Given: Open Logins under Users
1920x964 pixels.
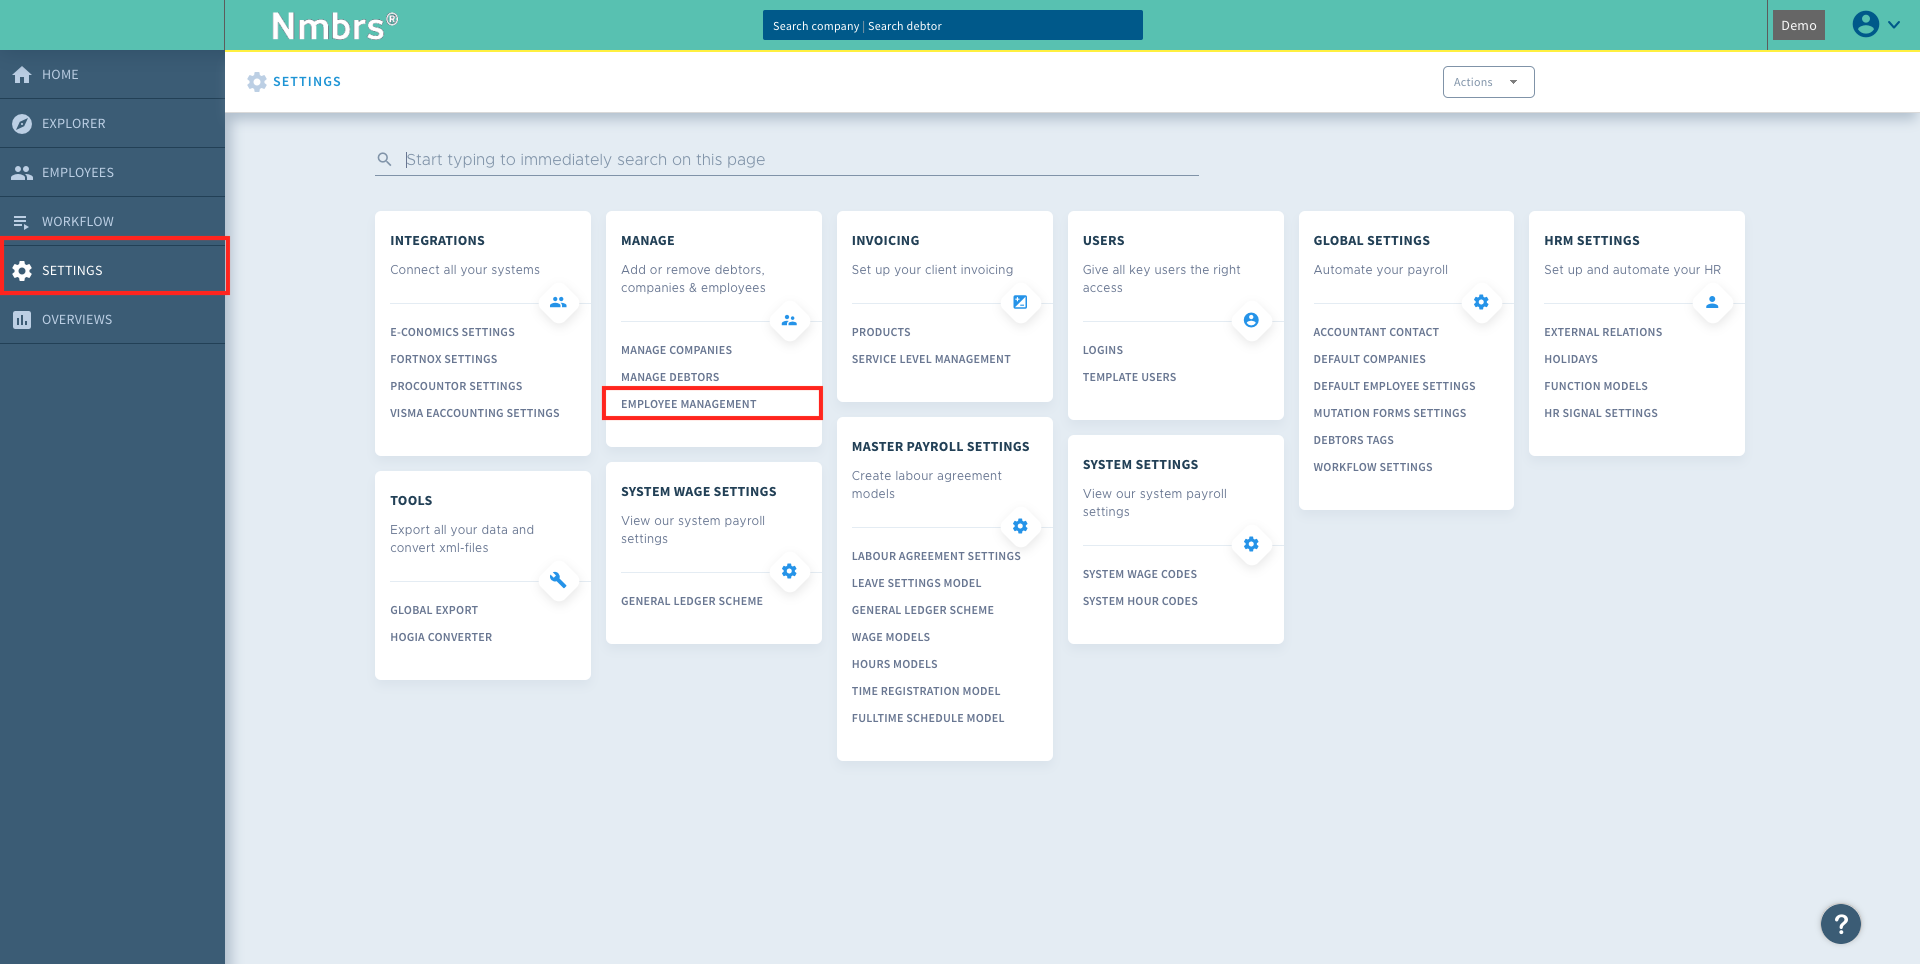Looking at the screenshot, I should [x=1102, y=350].
